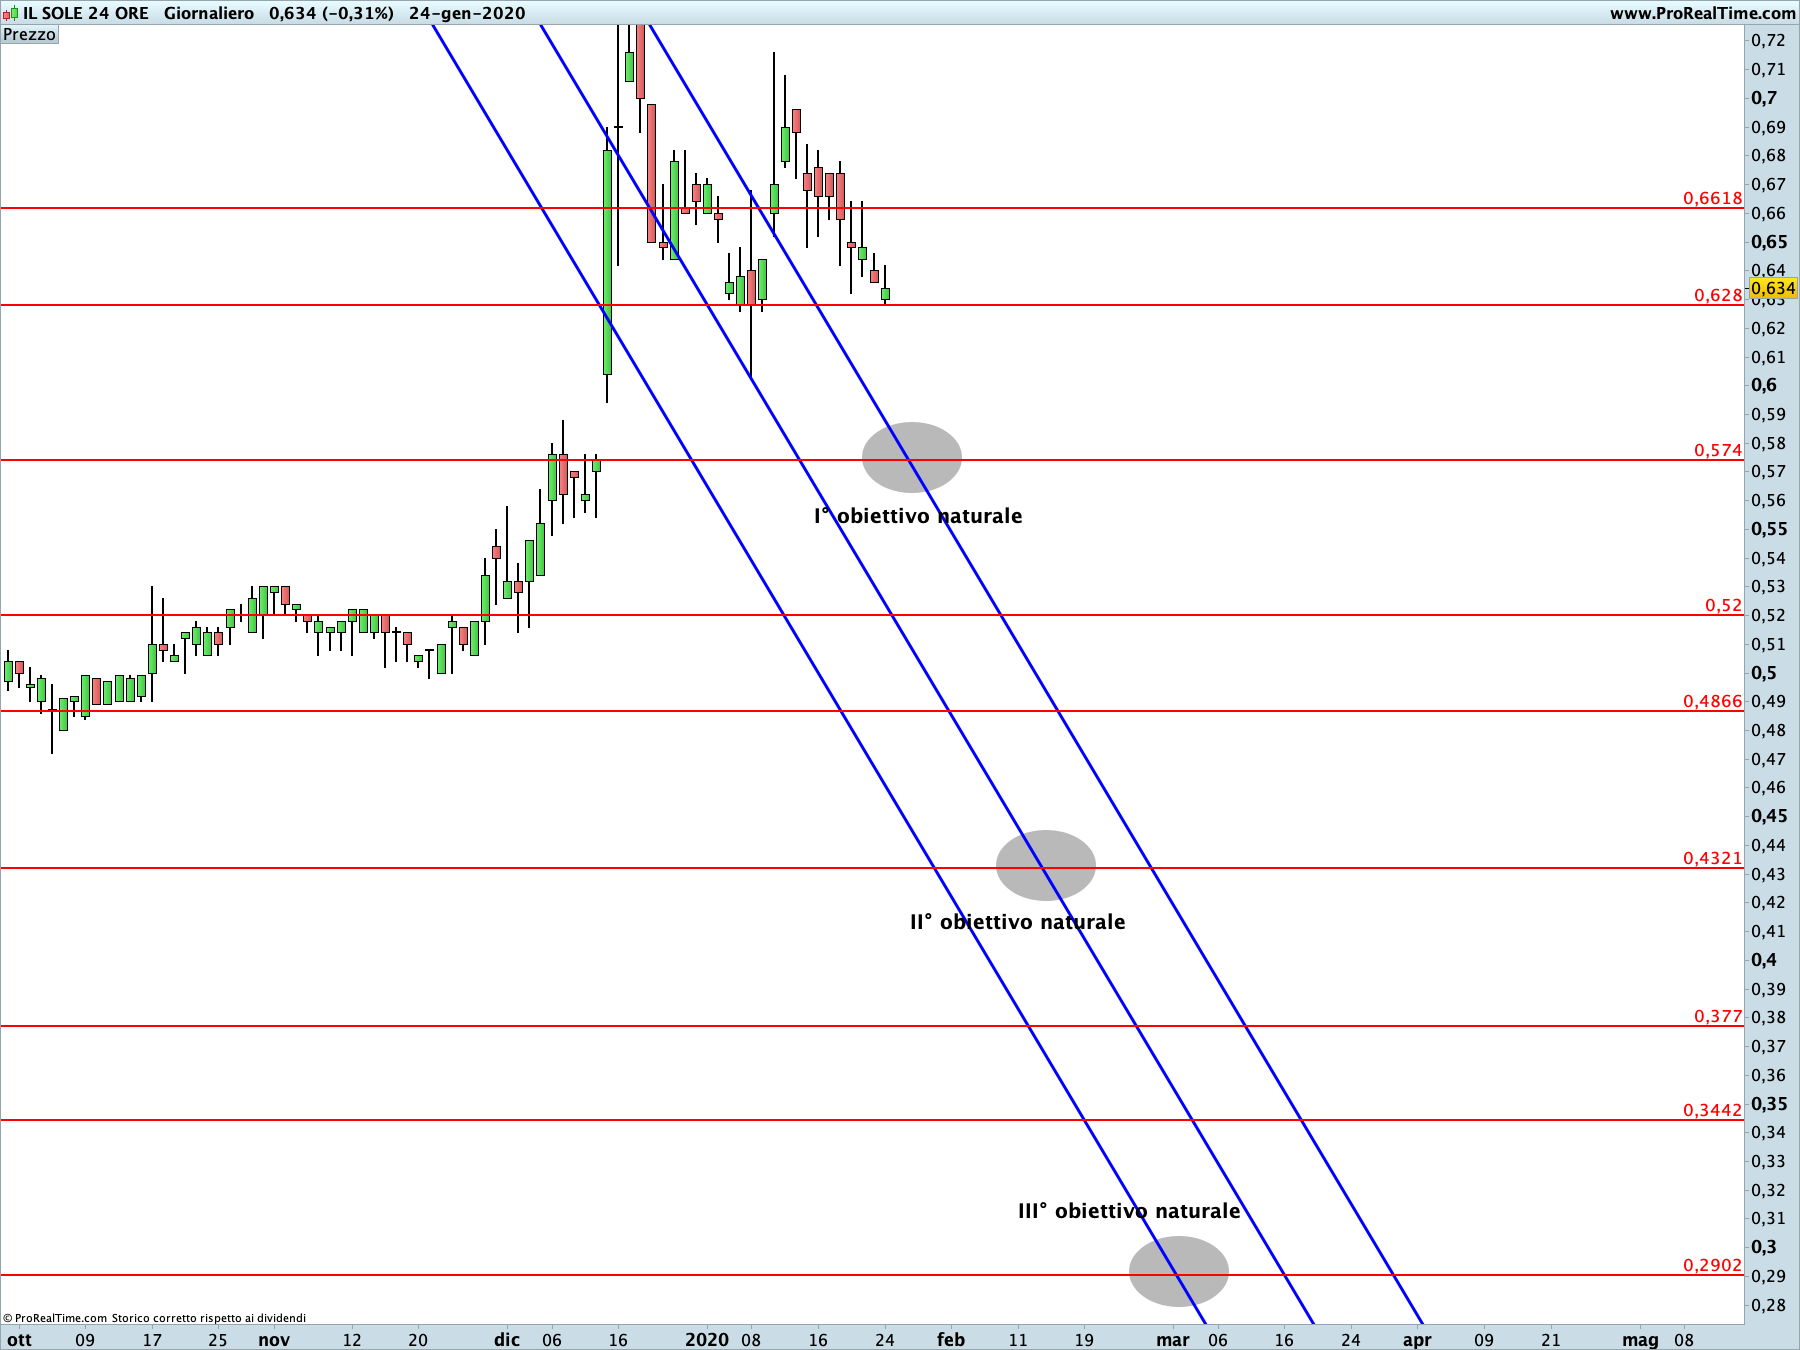The height and width of the screenshot is (1350, 1800).
Task: Open the www.ProRealTime.com link
Action: 1702,13
